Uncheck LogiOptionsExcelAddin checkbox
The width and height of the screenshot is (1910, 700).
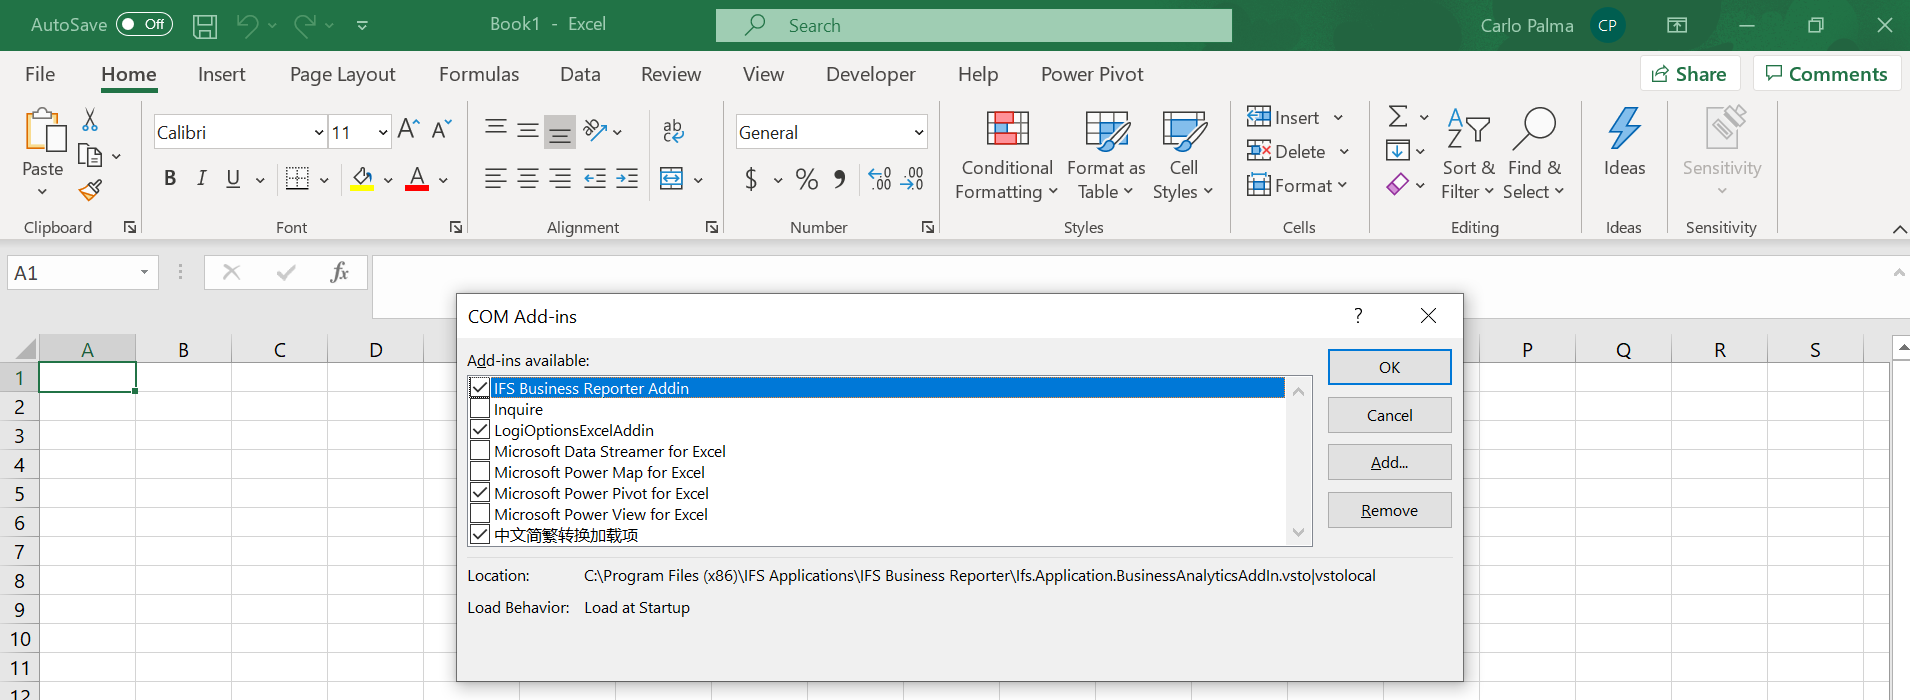click(480, 429)
